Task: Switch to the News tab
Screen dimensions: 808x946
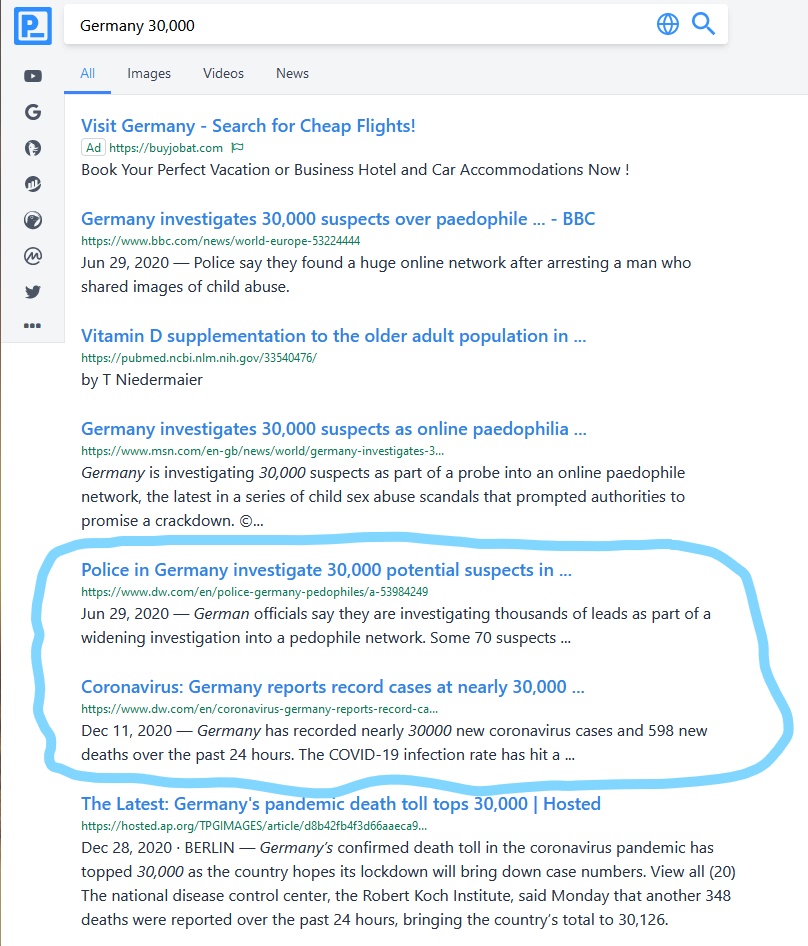Action: (x=292, y=73)
